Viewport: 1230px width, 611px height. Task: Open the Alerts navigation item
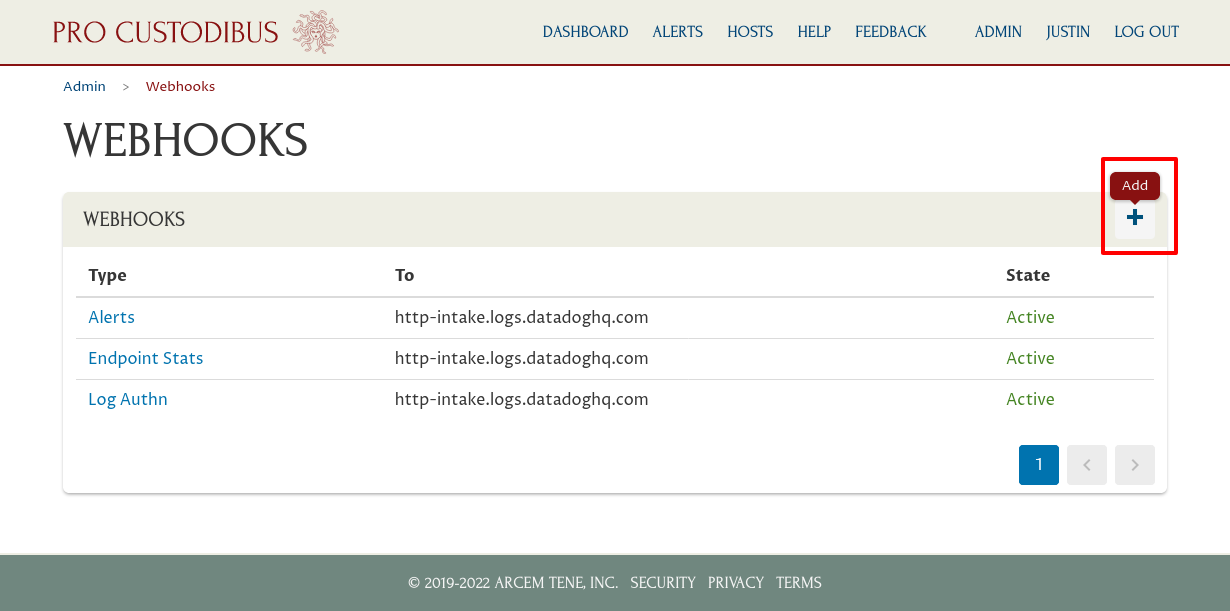pyautogui.click(x=678, y=32)
